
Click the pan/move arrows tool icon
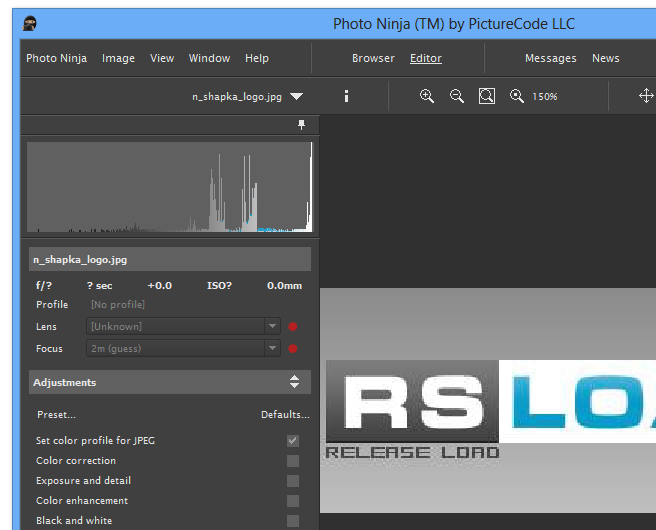(x=646, y=96)
